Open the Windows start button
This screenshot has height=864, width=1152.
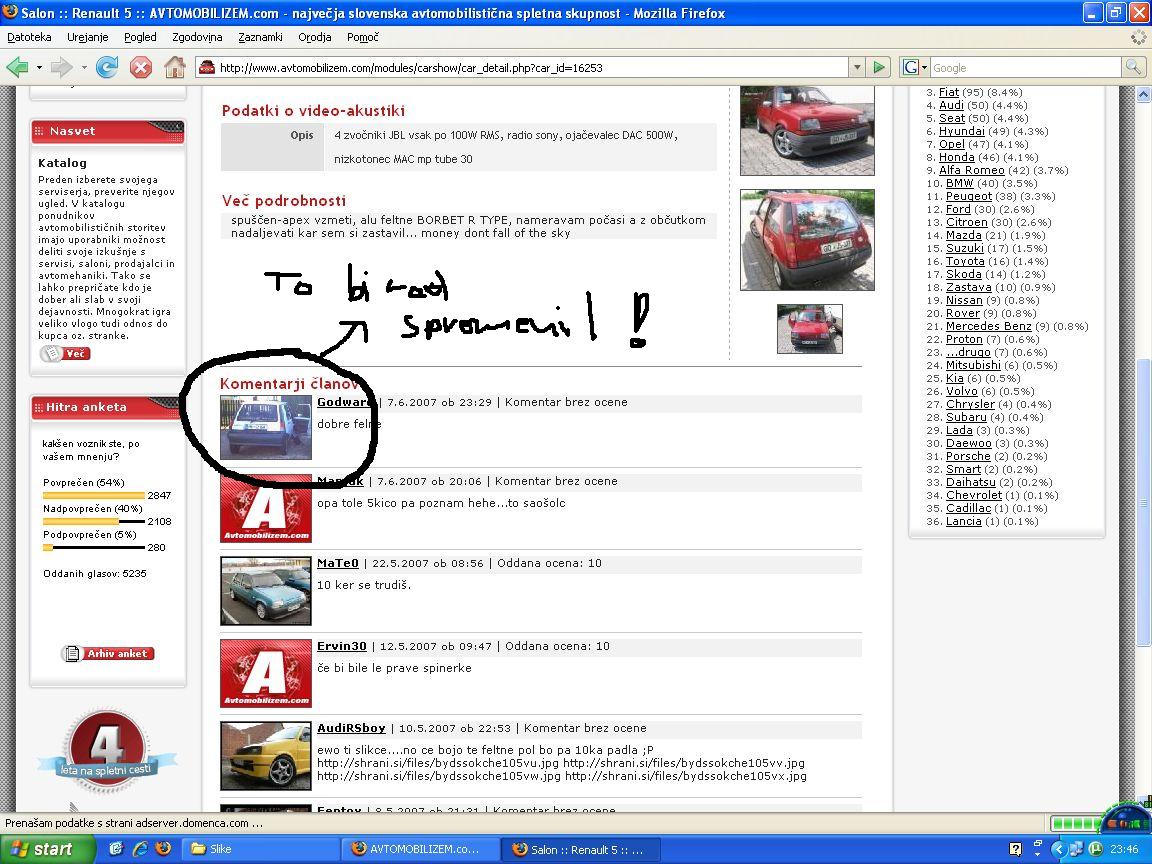coord(46,849)
